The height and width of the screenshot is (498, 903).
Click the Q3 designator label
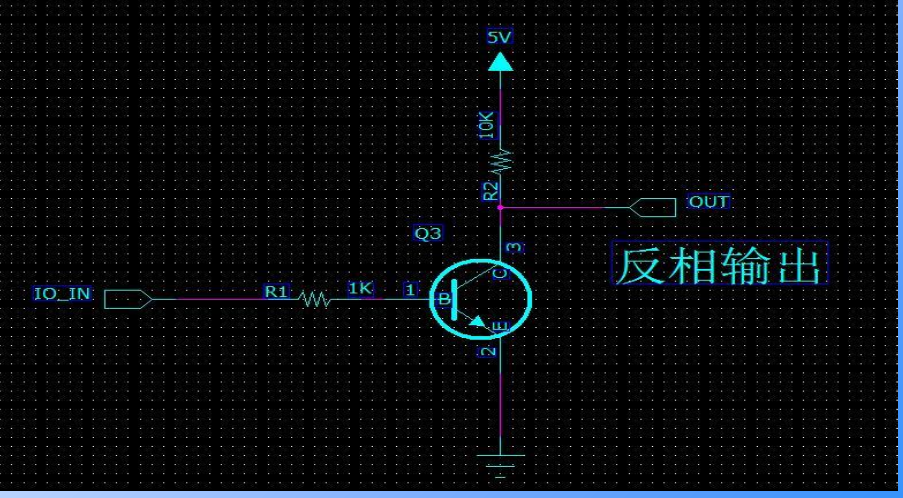pyautogui.click(x=428, y=233)
